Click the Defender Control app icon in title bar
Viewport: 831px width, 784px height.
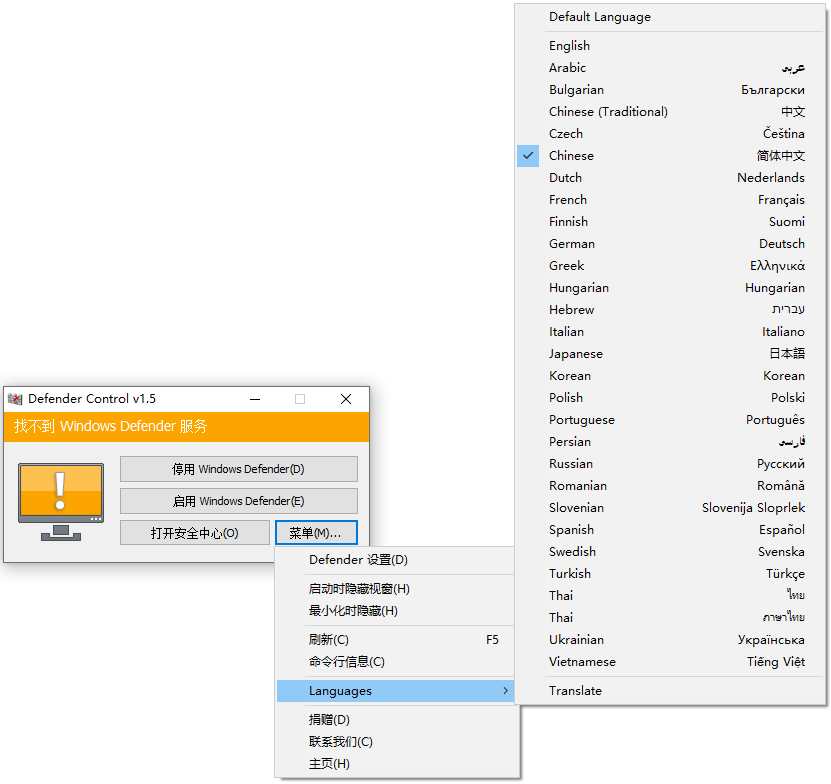pyautogui.click(x=15, y=399)
